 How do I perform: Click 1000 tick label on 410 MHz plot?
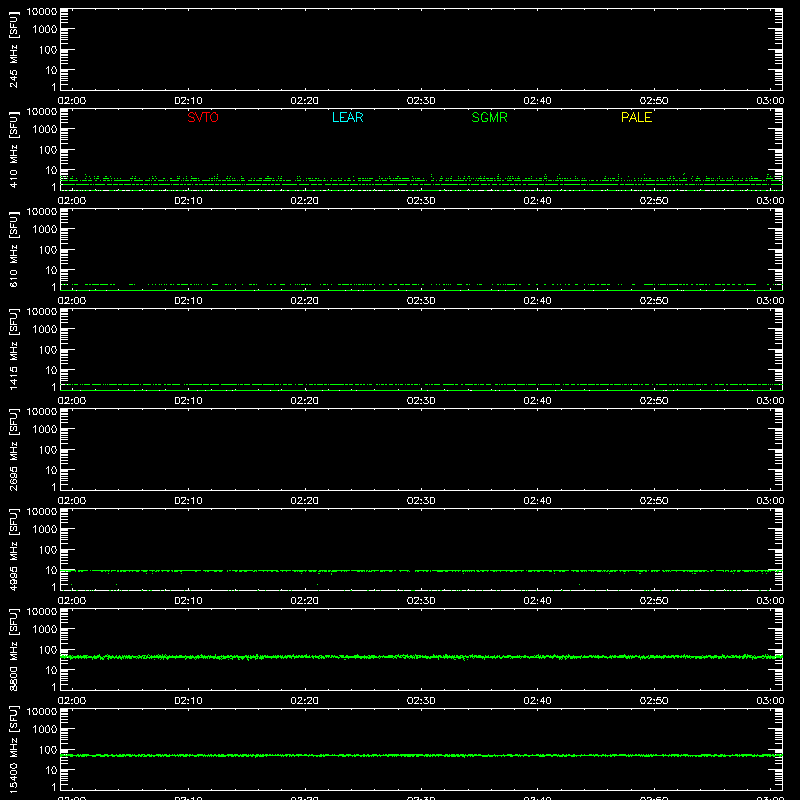45,130
